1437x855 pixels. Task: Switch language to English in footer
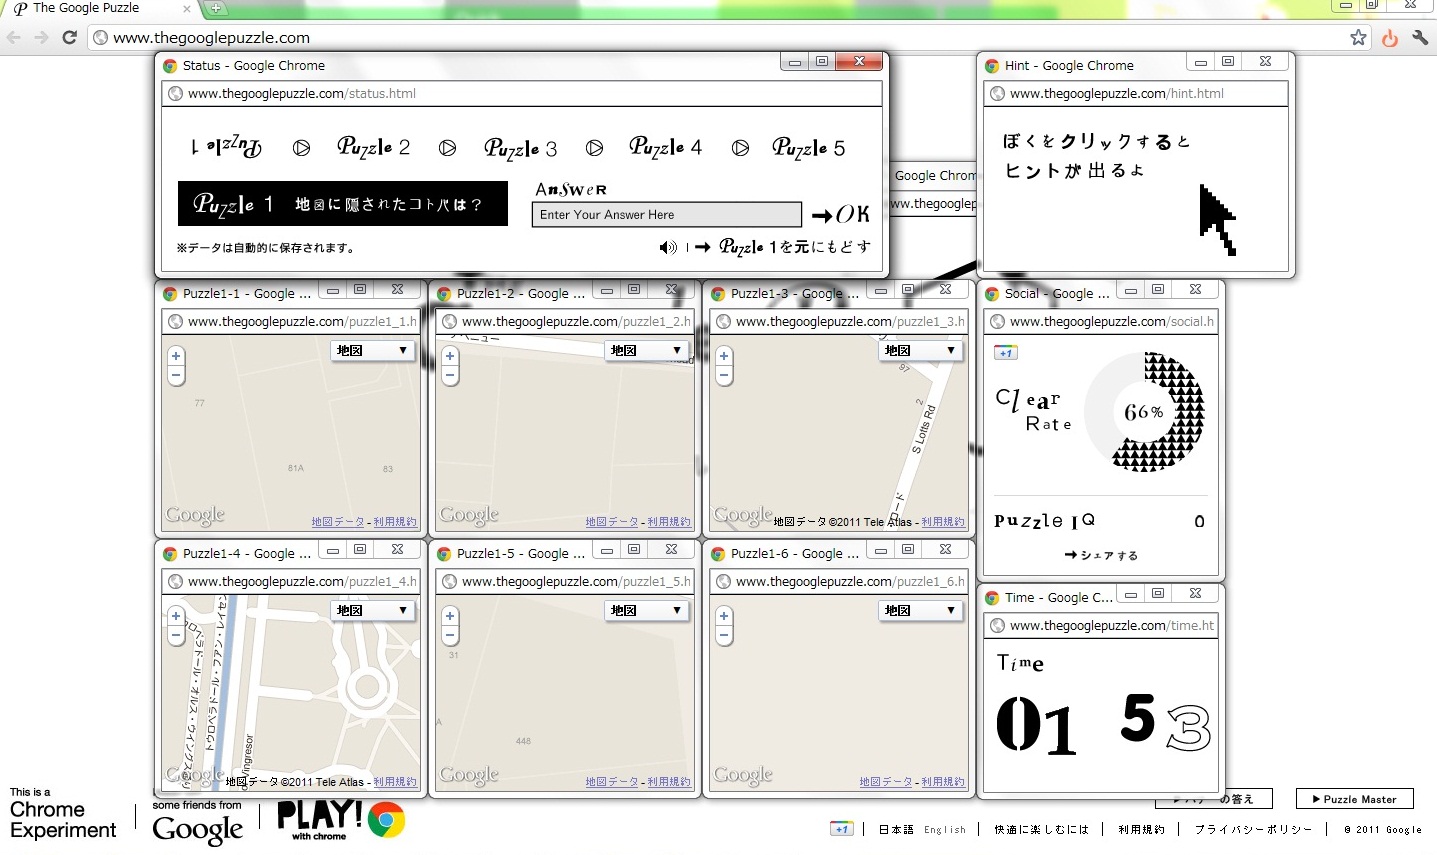point(945,830)
